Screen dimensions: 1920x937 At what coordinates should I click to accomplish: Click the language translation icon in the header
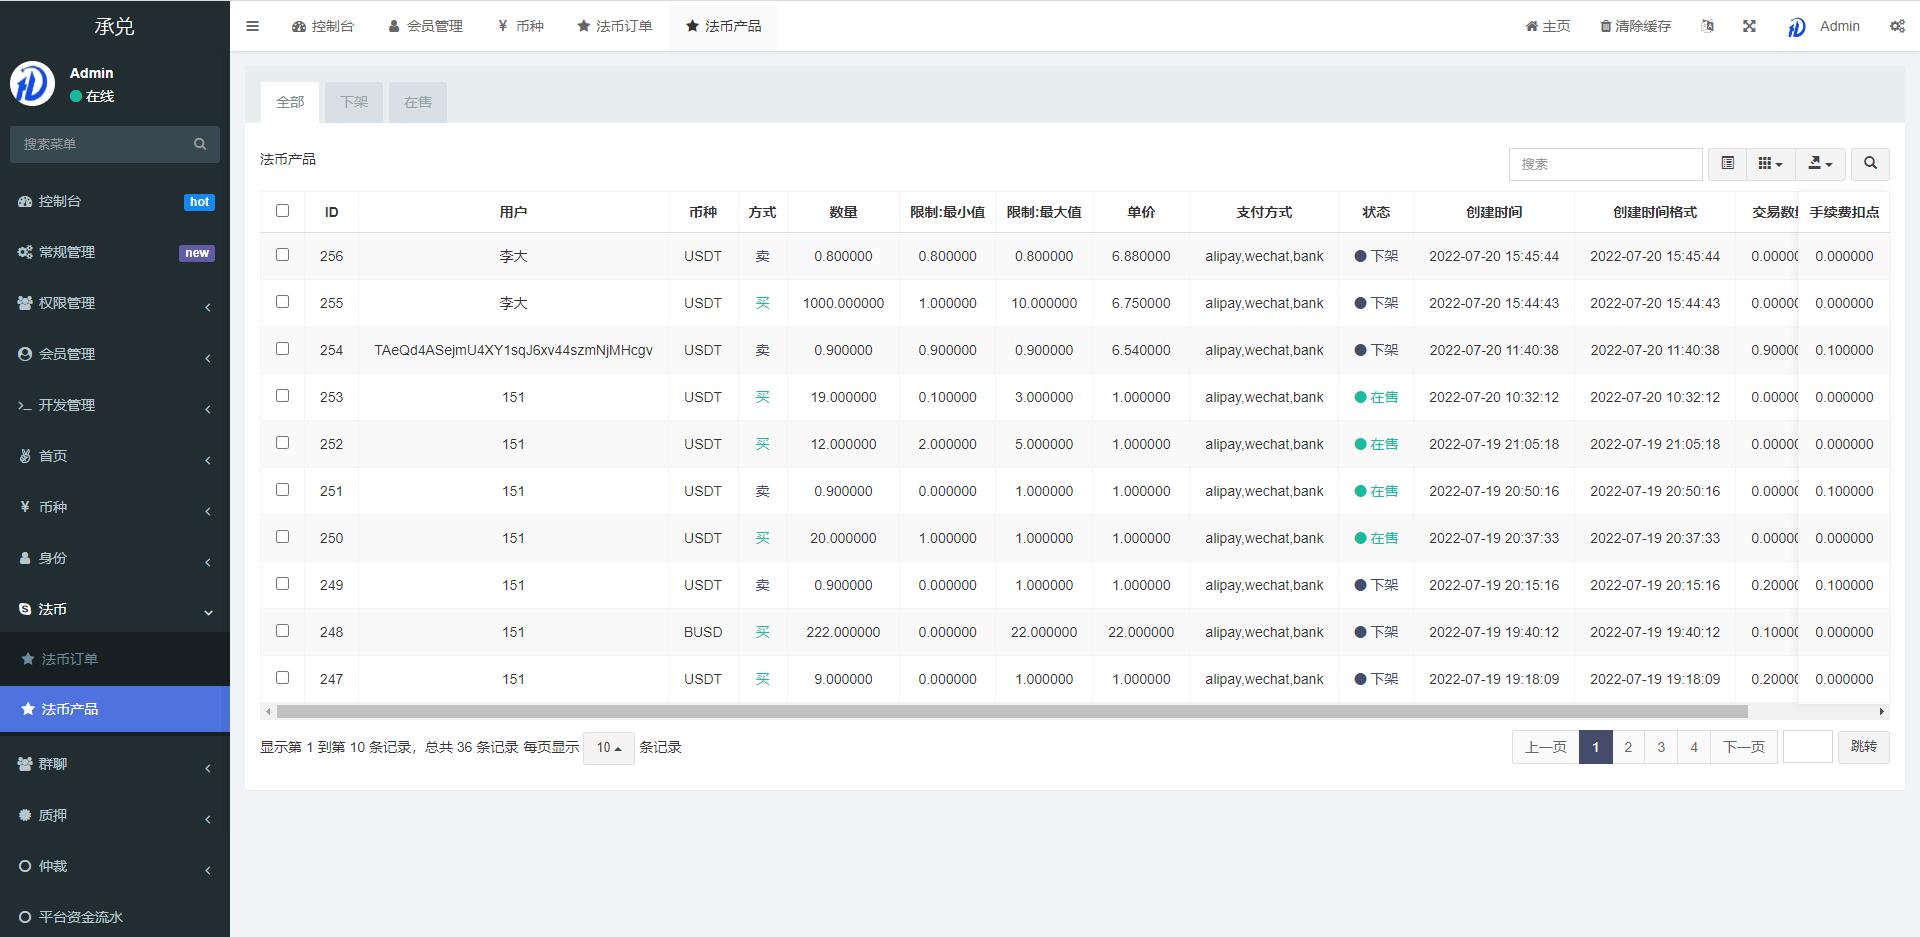[1707, 26]
